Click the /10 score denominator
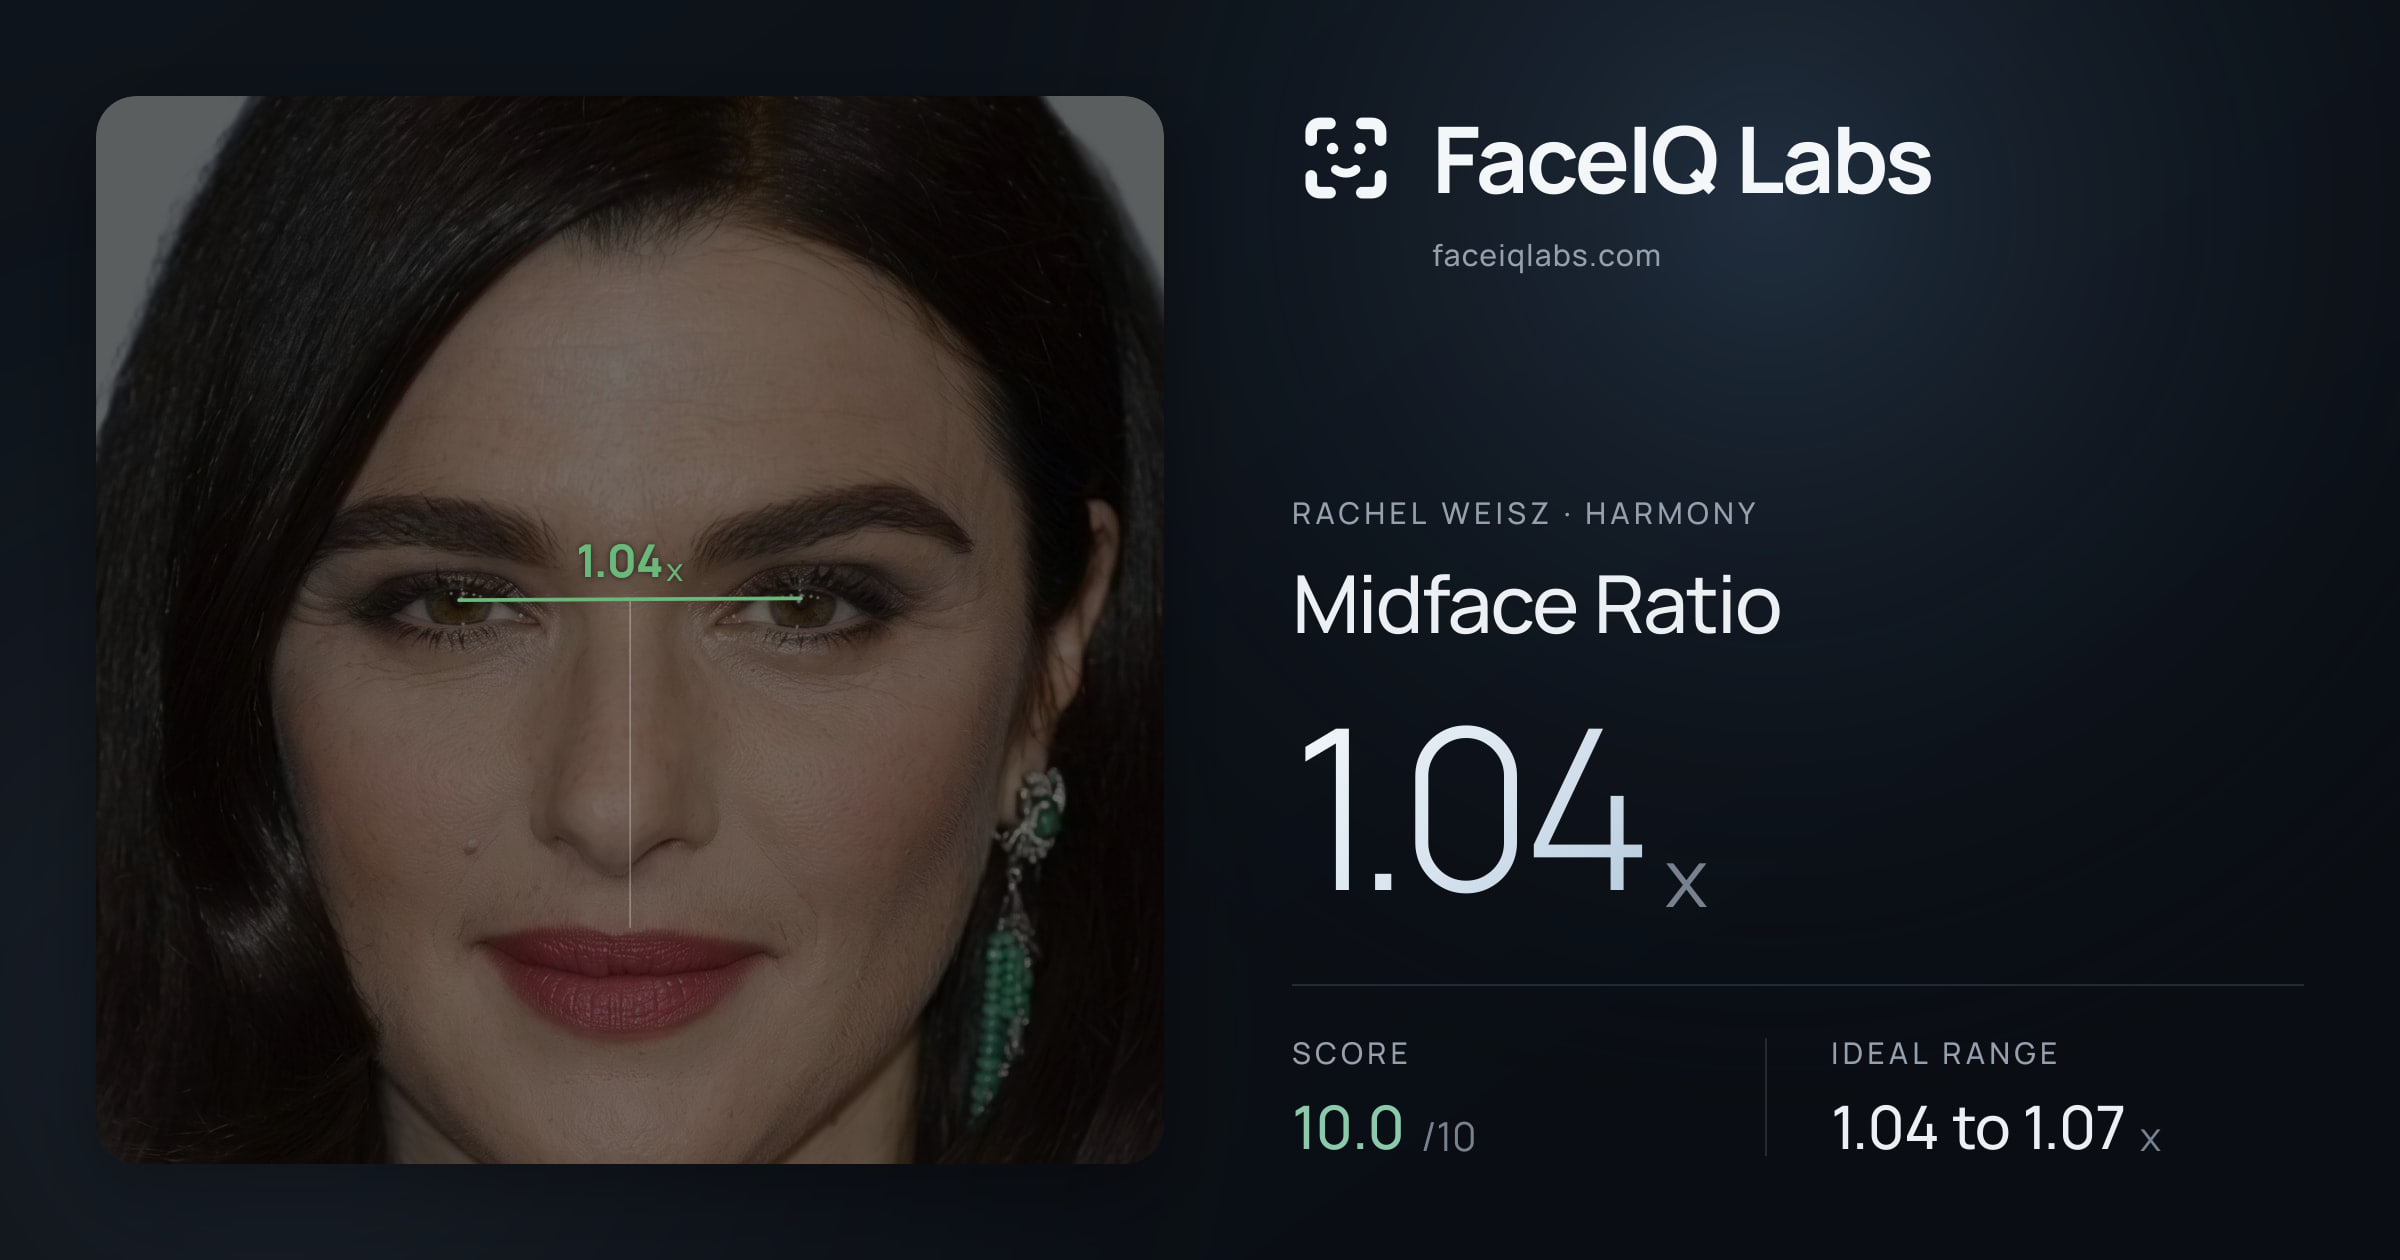Image resolution: width=2400 pixels, height=1260 pixels. click(1449, 1137)
